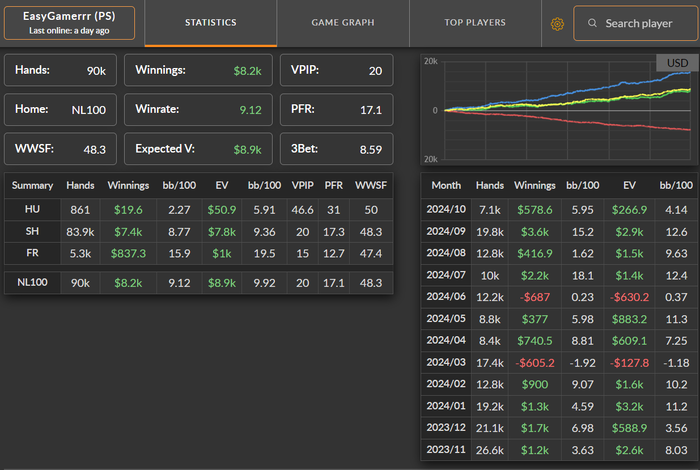Image resolution: width=700 pixels, height=470 pixels.
Task: Click the EasyGamerrr (PS) player name card
Action: 69,23
